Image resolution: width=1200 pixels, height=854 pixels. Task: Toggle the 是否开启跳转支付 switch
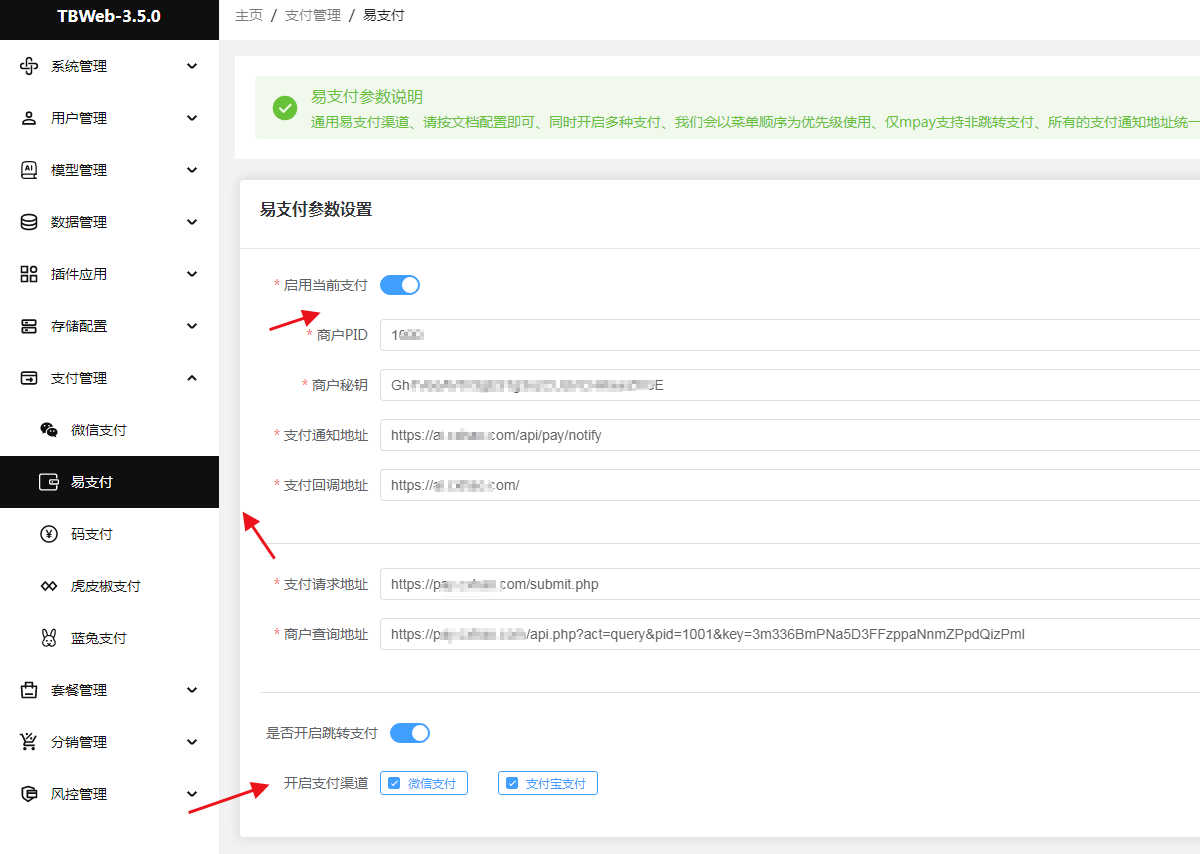tap(410, 733)
